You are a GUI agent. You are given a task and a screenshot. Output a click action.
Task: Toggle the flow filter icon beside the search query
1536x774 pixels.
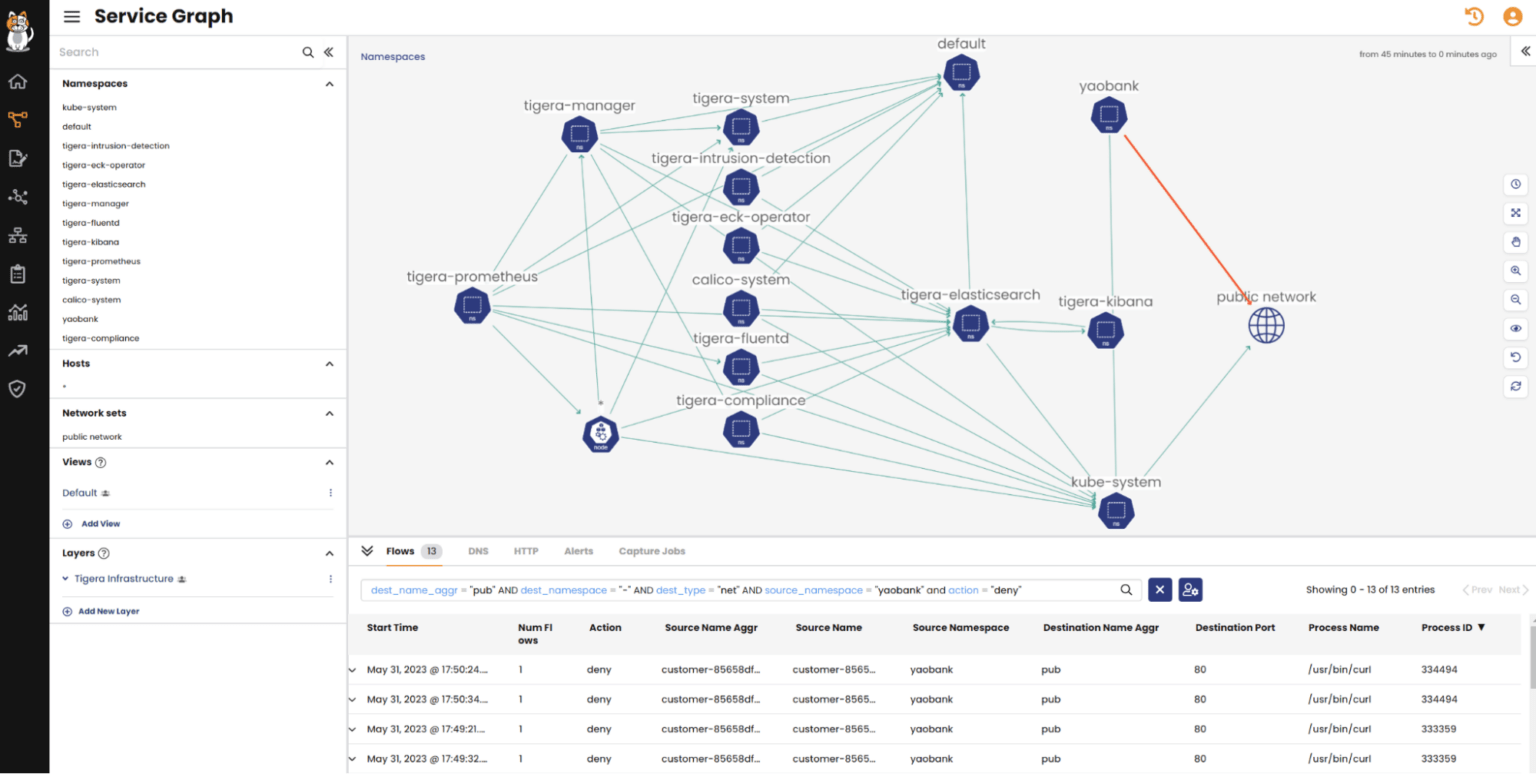[1191, 589]
